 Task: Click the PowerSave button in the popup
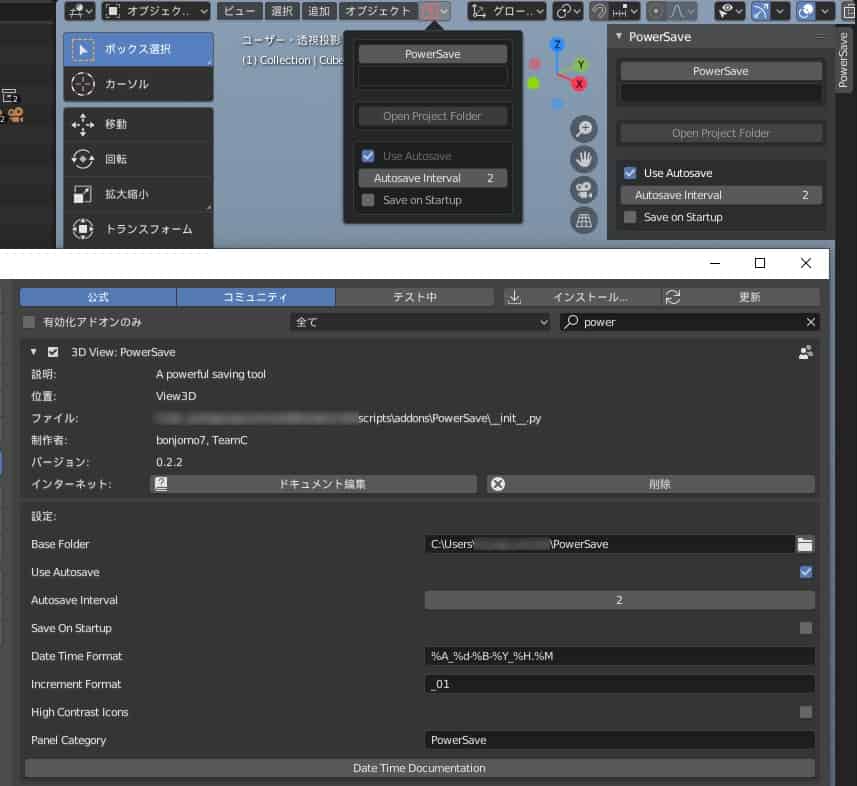pyautogui.click(x=433, y=54)
